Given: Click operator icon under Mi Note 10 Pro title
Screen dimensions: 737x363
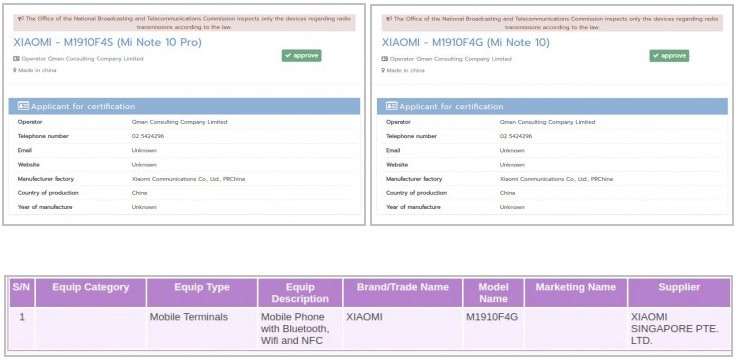Looking at the screenshot, I should tap(16, 59).
